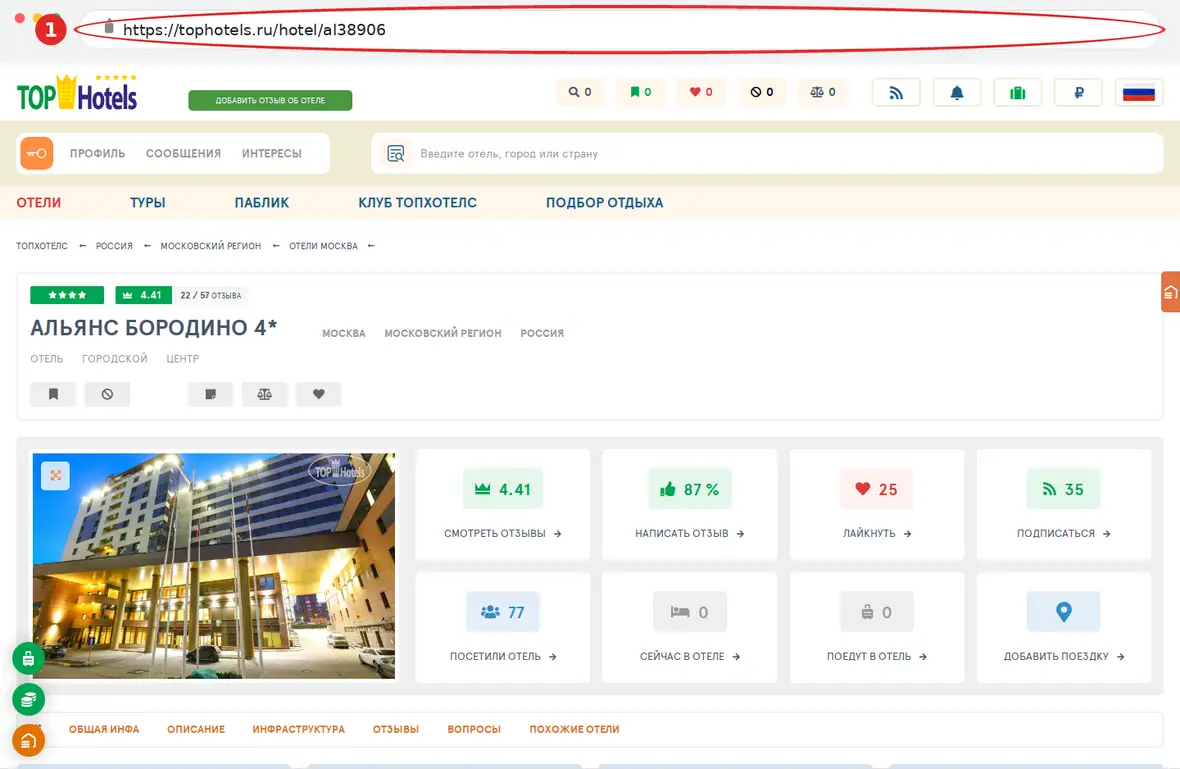Open the blocked hotels counter in header
The image size is (1180, 769).
click(x=762, y=92)
